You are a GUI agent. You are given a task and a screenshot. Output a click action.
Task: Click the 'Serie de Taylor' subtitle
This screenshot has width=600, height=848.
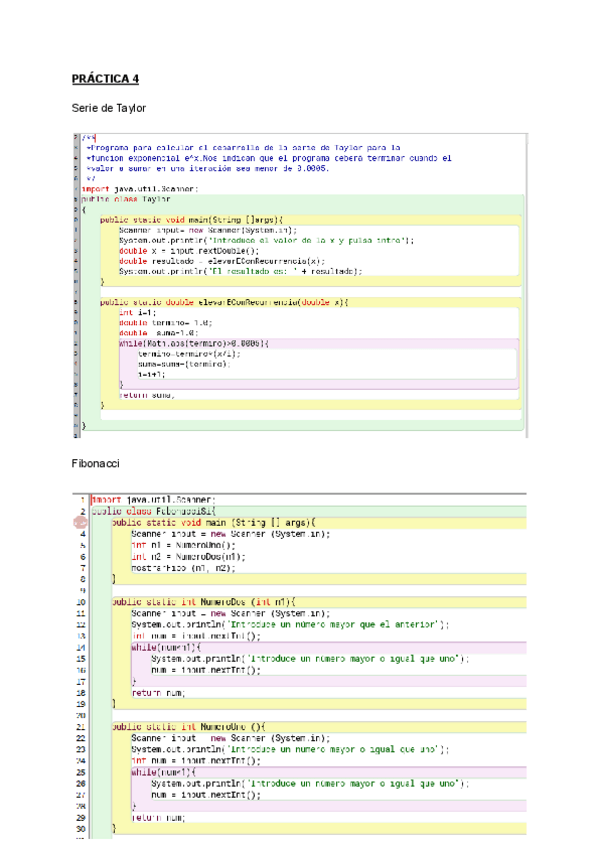[x=109, y=107]
